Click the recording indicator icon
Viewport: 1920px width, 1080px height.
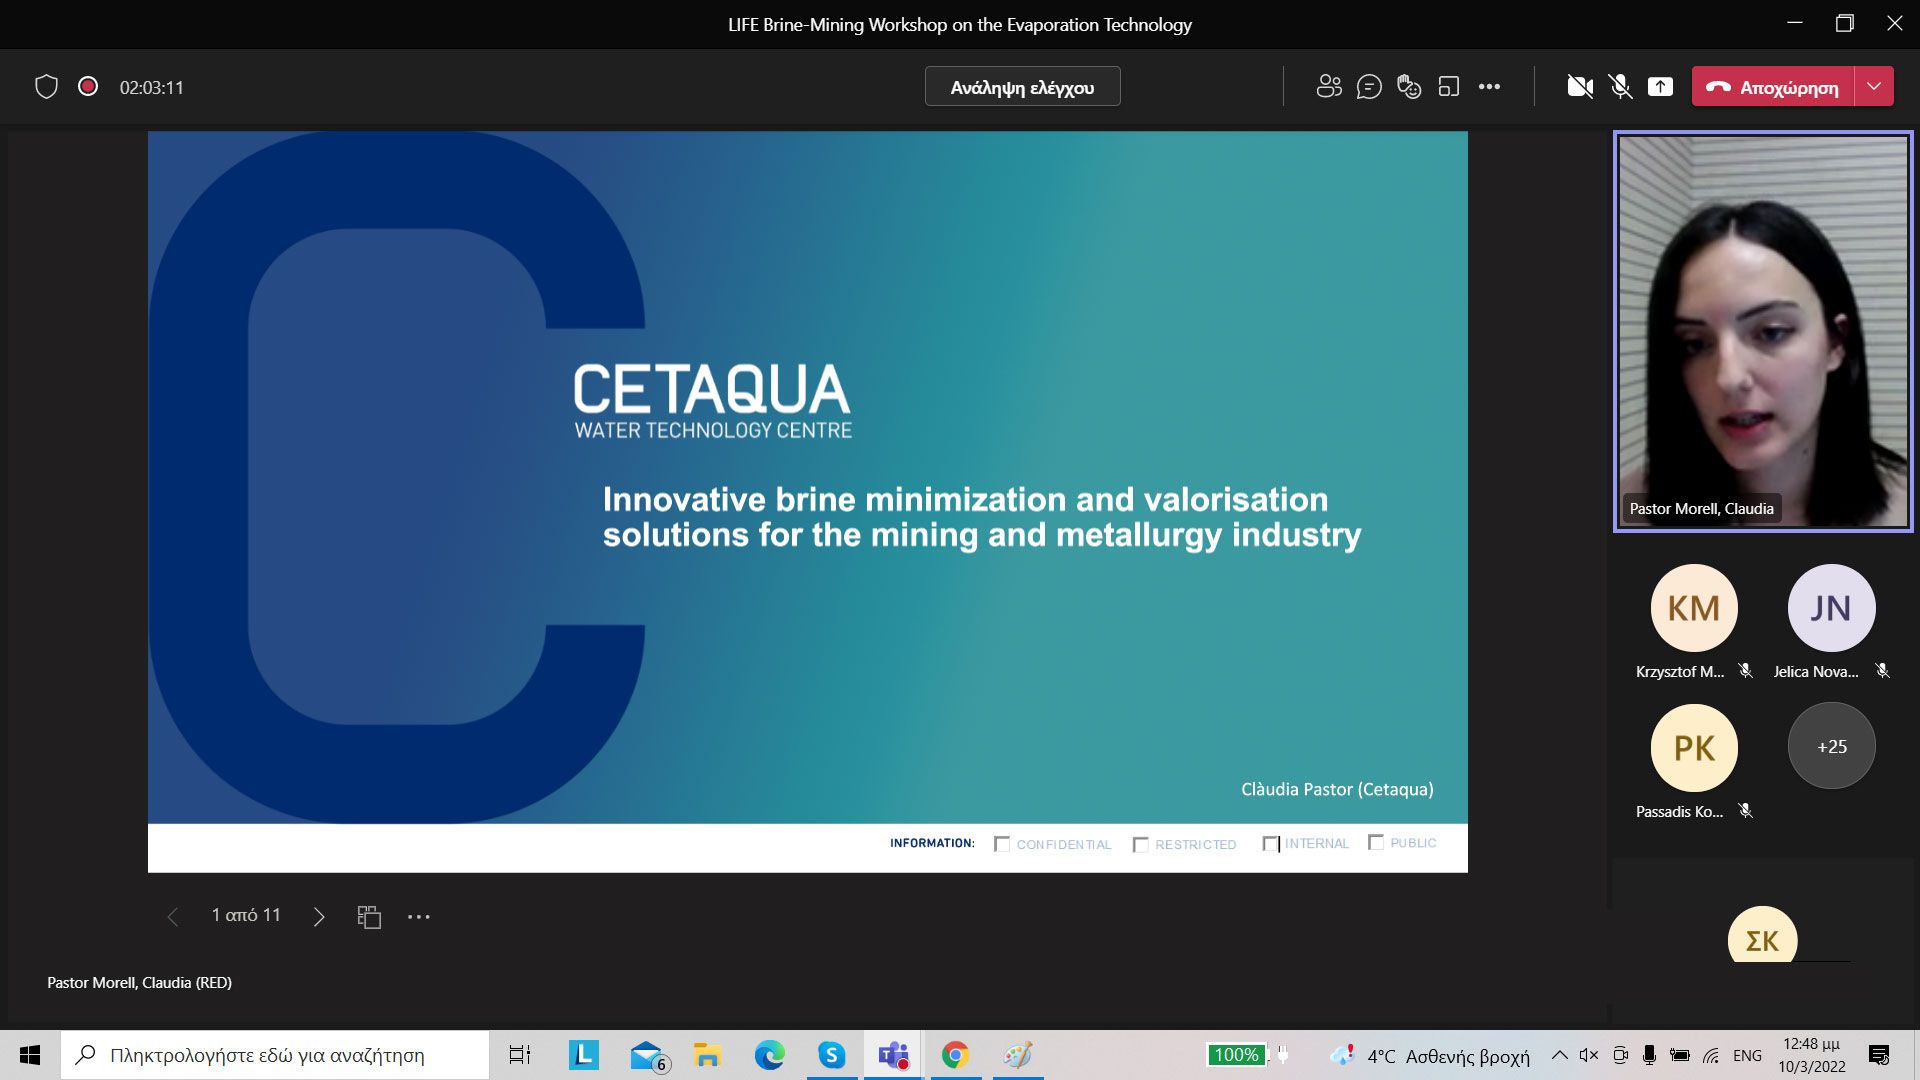tap(88, 87)
